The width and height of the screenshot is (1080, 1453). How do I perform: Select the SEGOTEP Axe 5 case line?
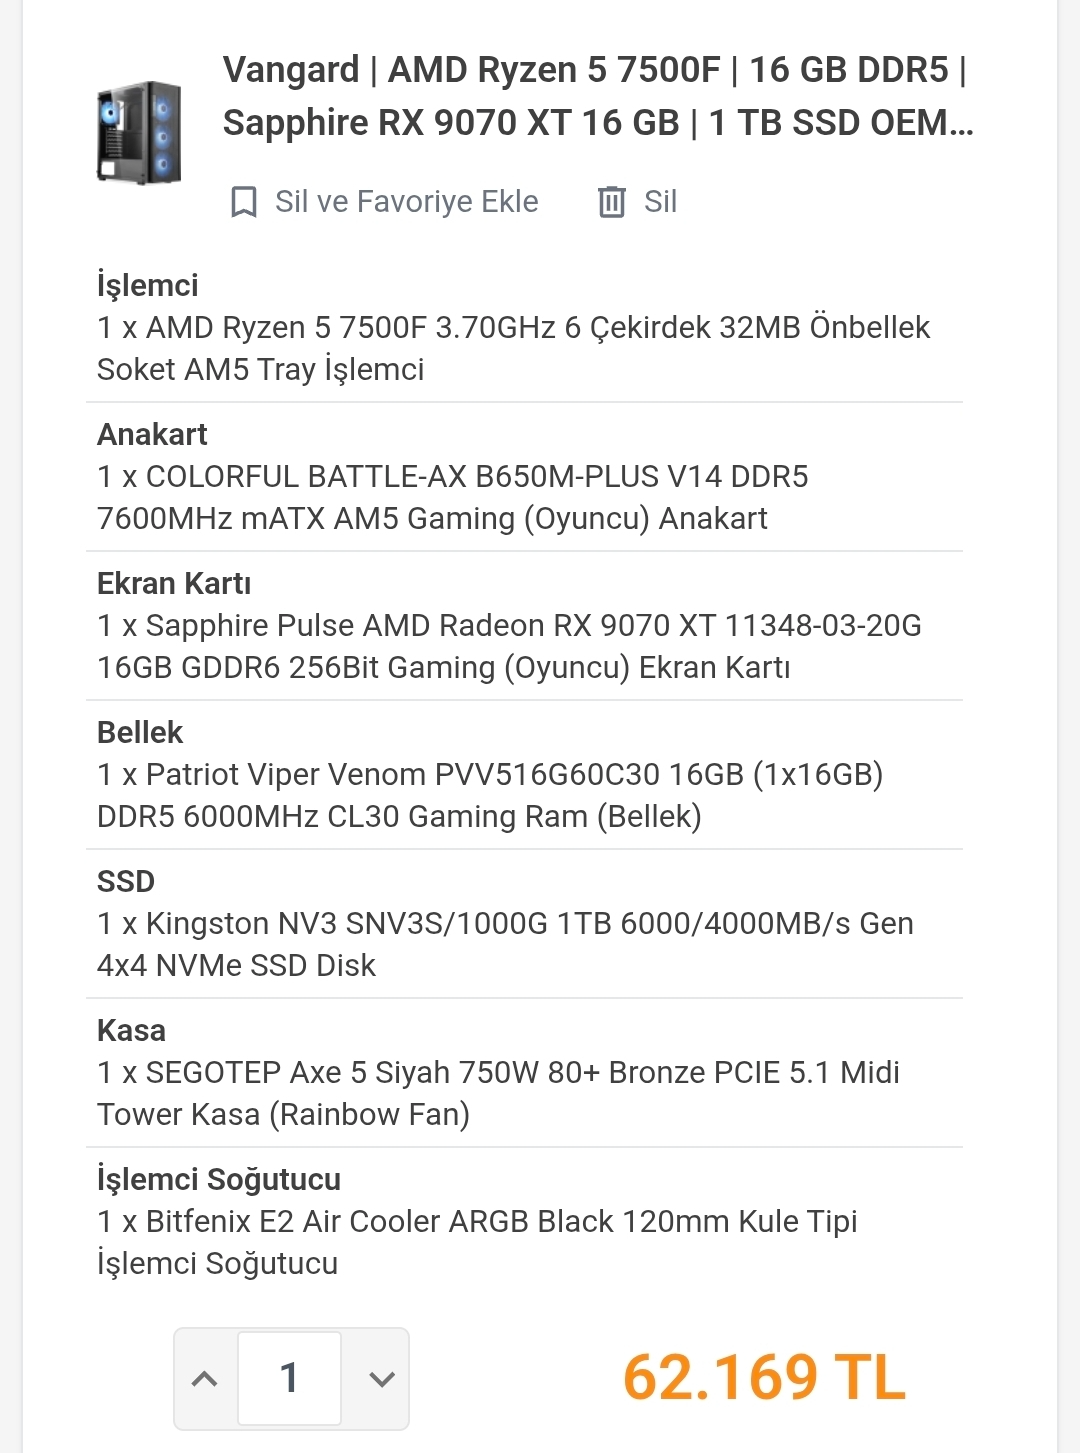click(x=498, y=1093)
